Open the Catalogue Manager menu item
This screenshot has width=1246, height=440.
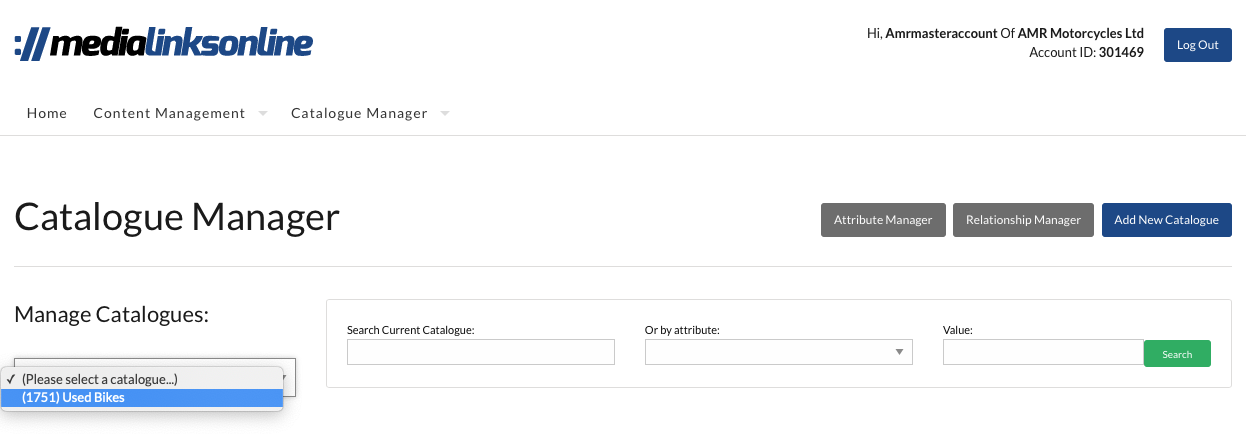[359, 113]
